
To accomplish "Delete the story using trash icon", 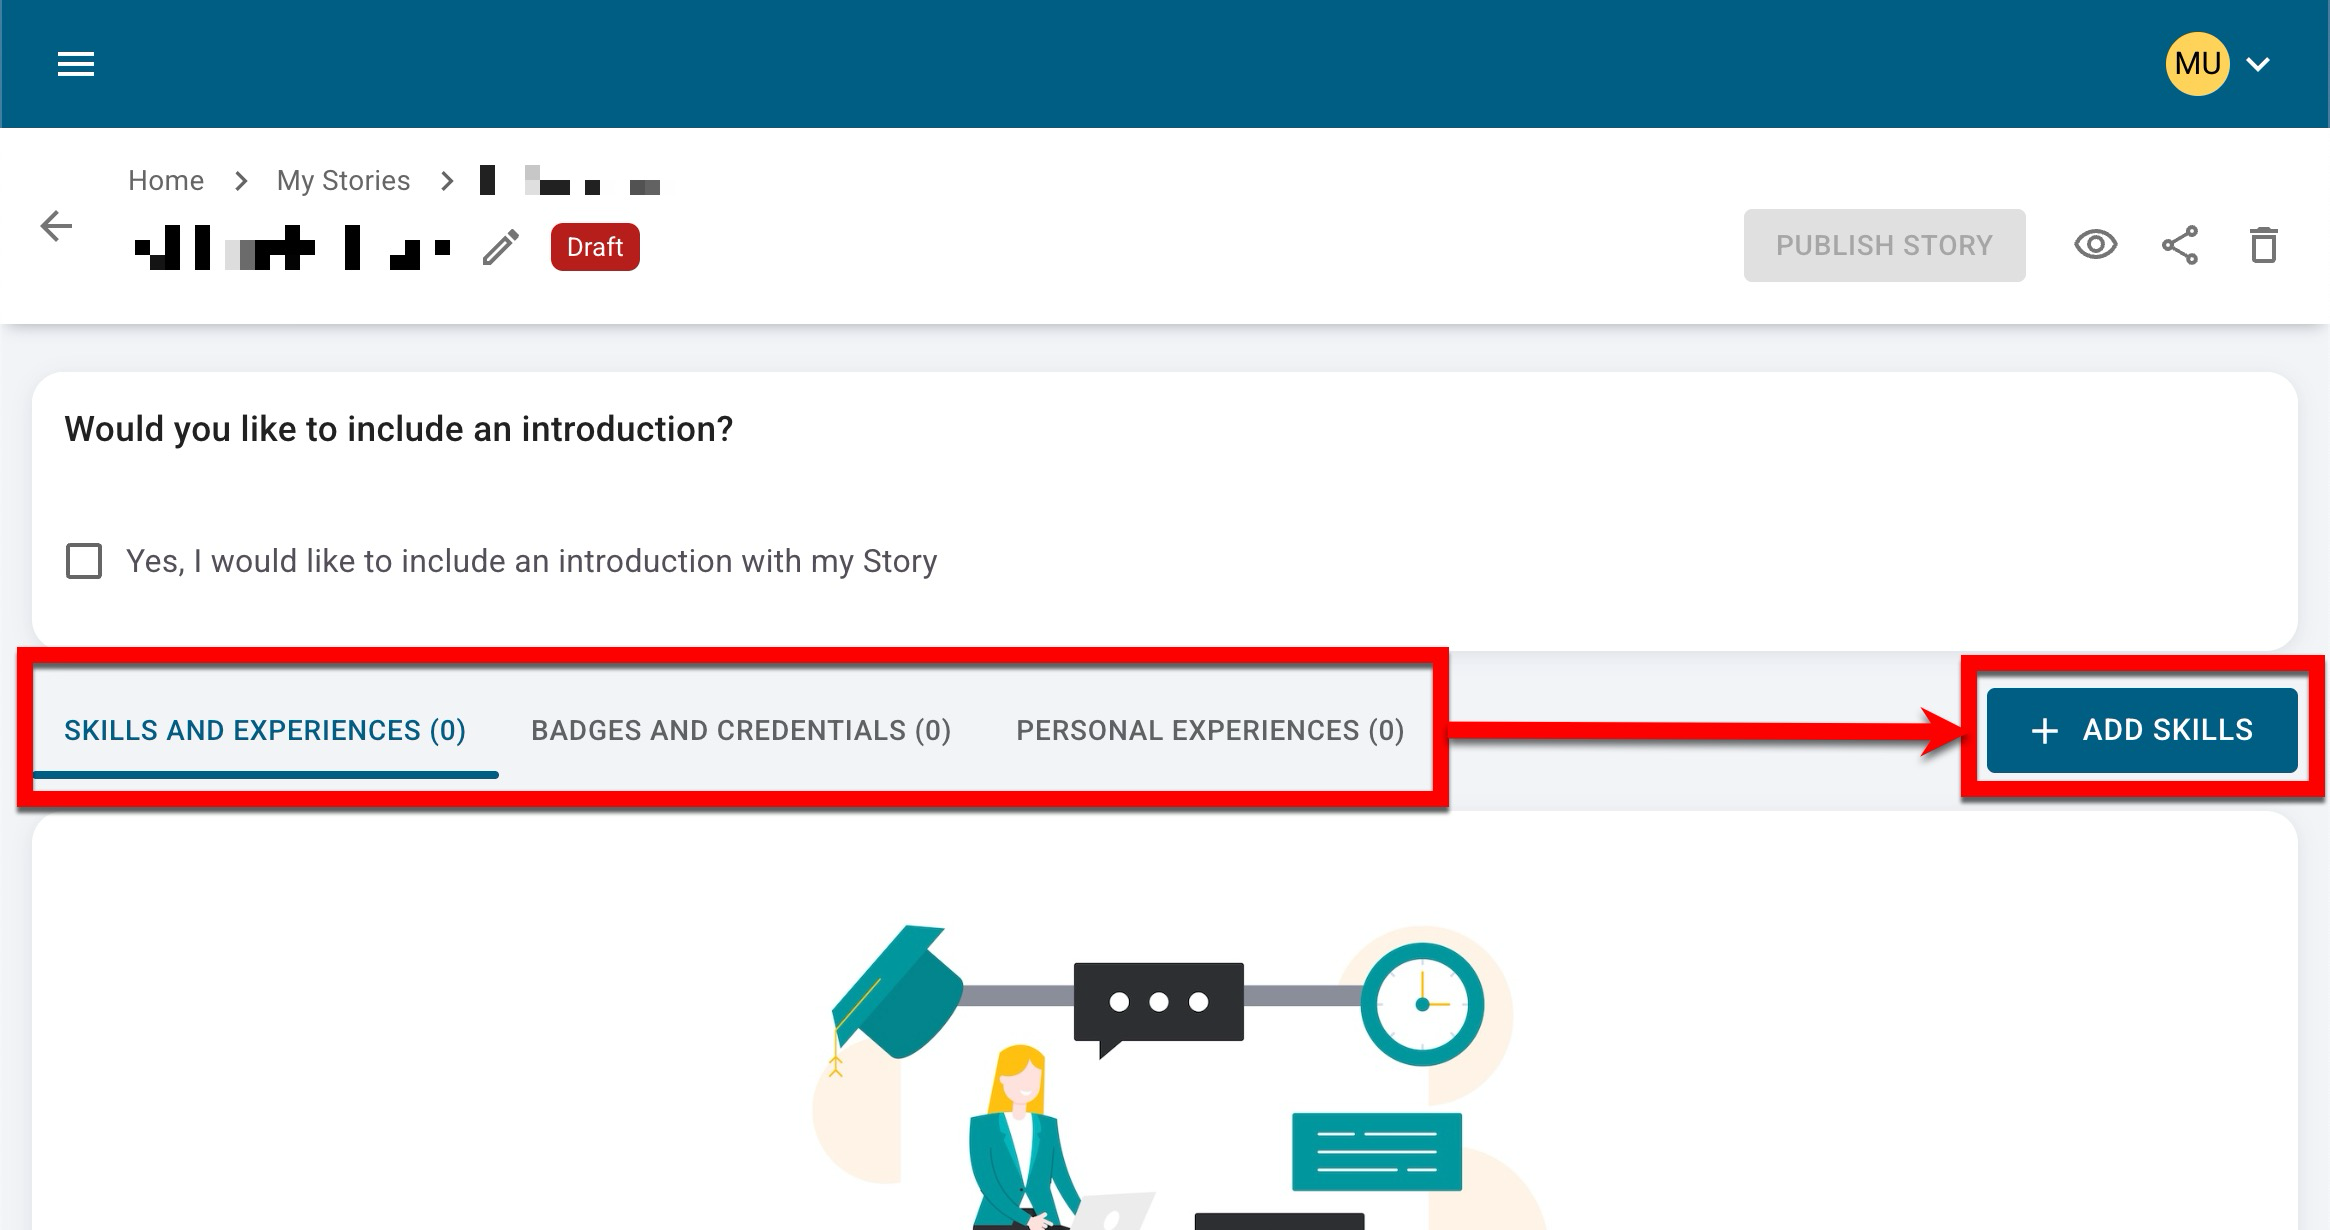I will tap(2263, 245).
